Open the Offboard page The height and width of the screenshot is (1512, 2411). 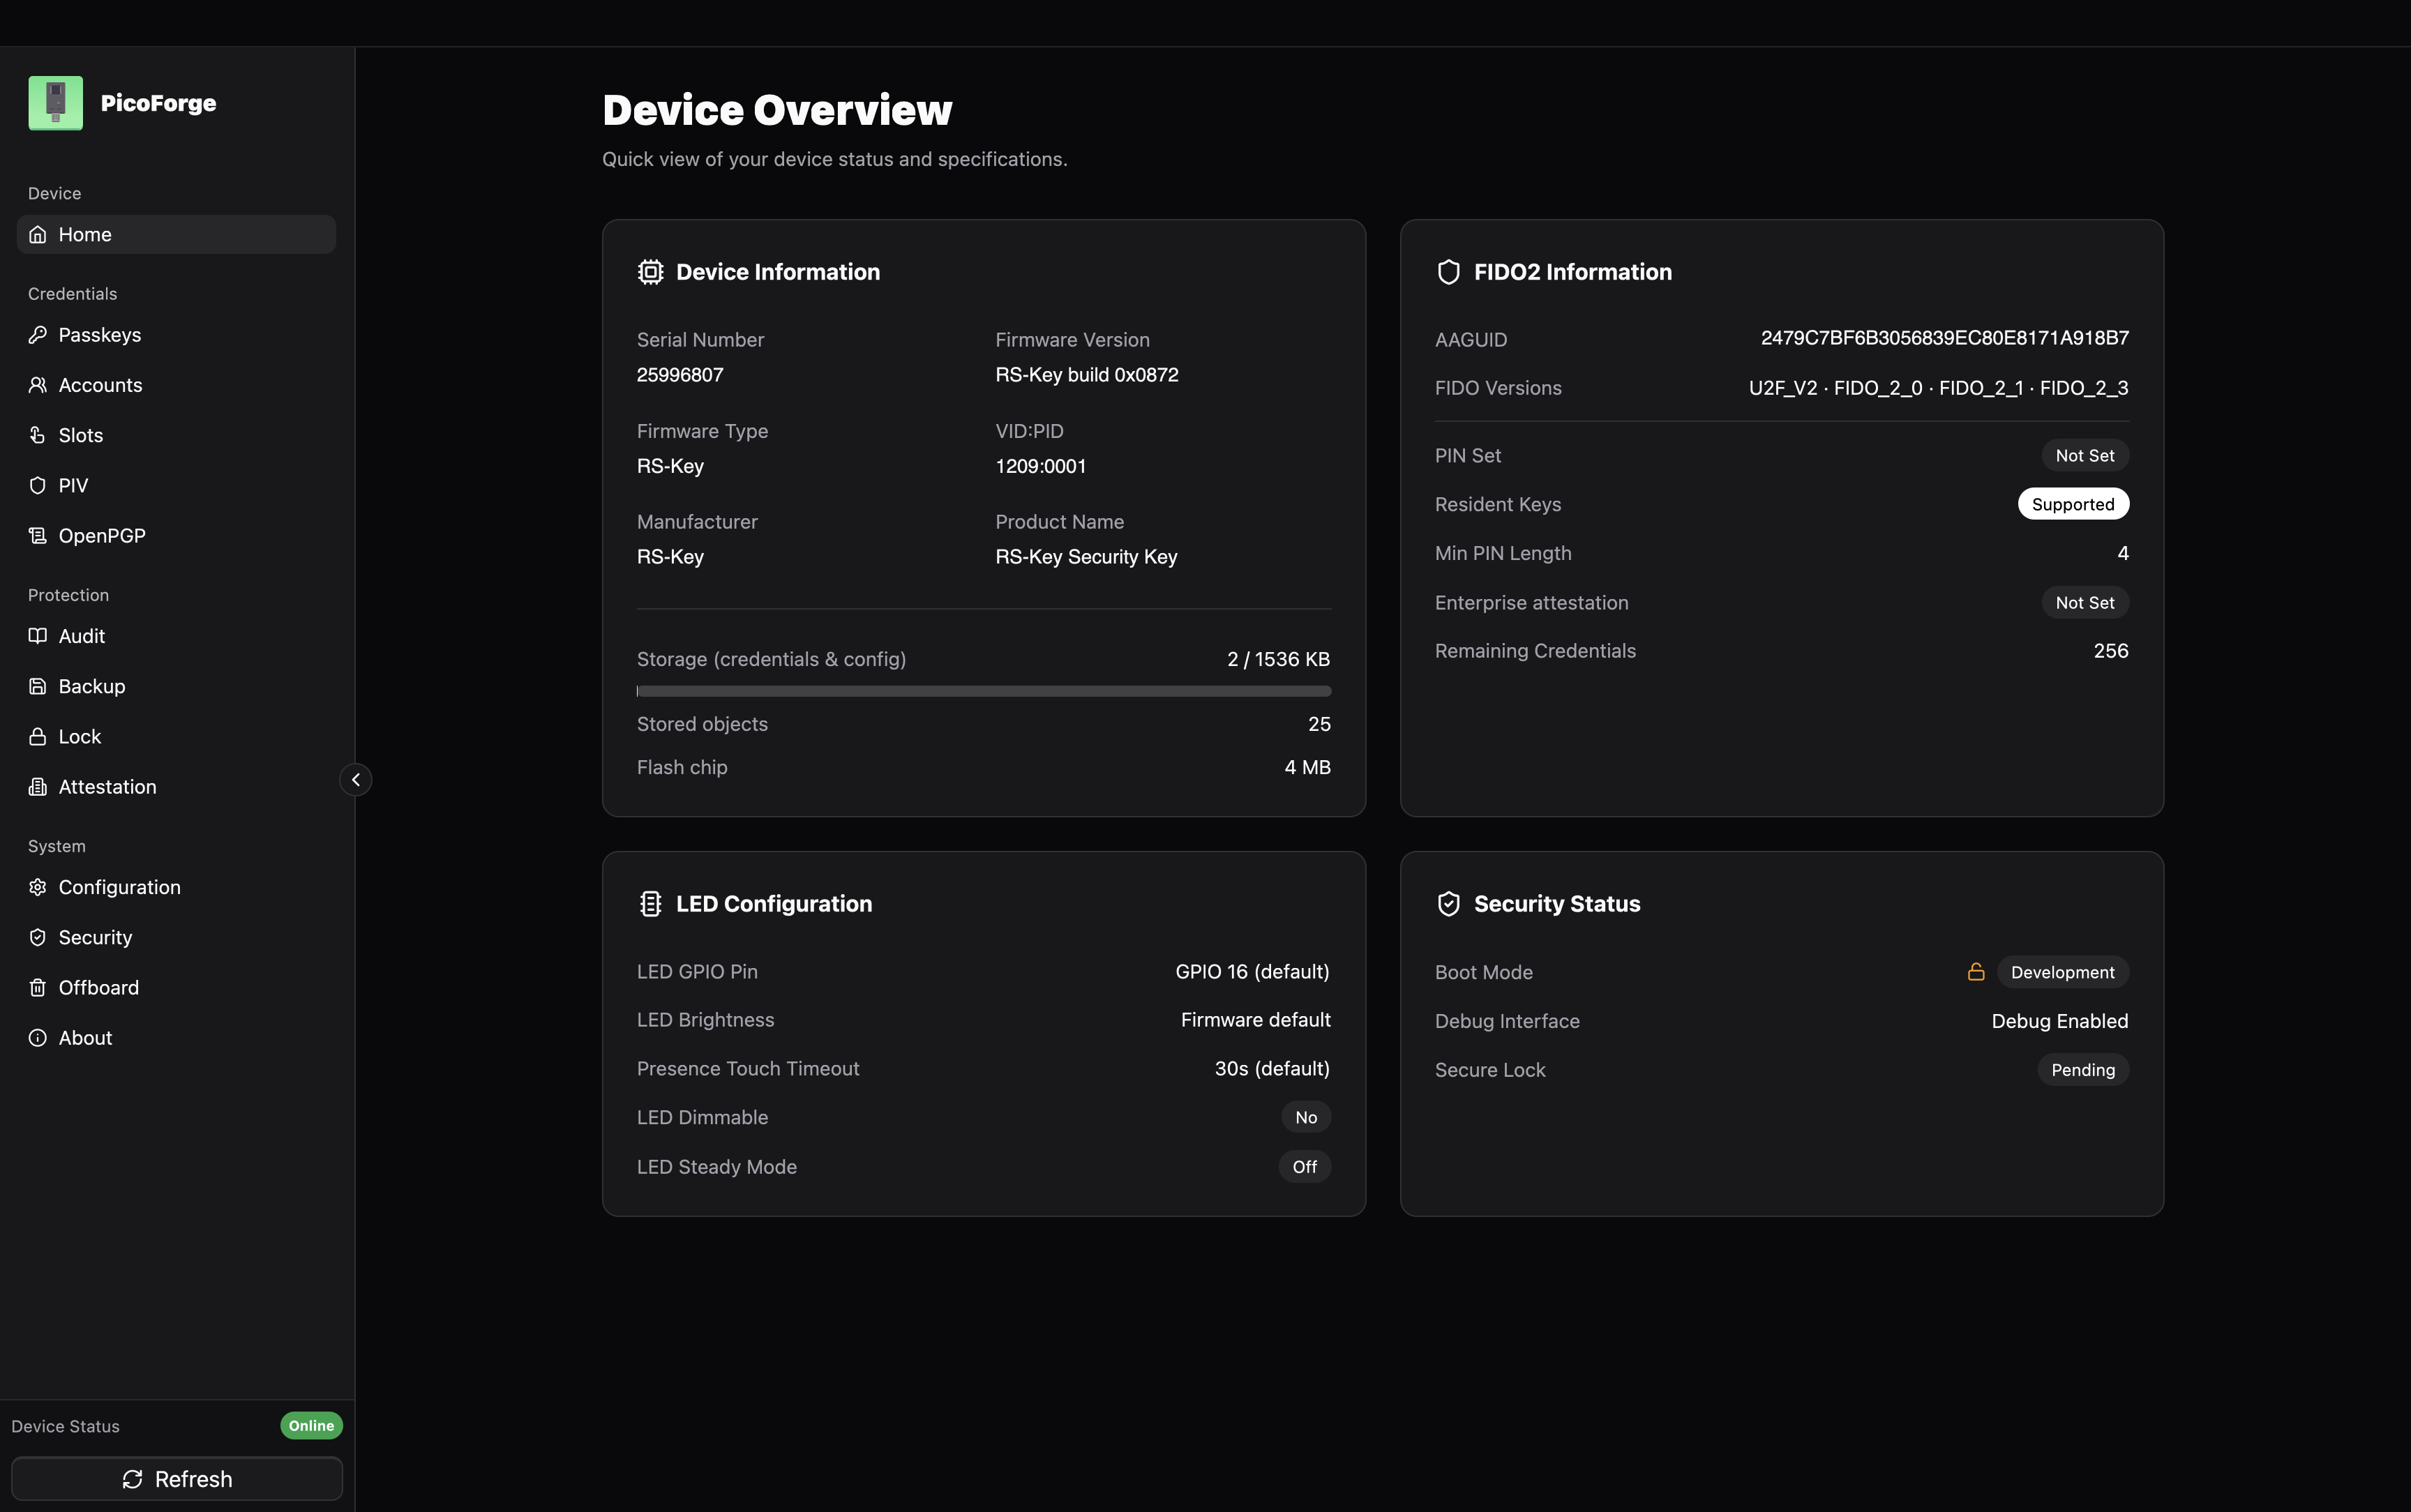point(176,987)
